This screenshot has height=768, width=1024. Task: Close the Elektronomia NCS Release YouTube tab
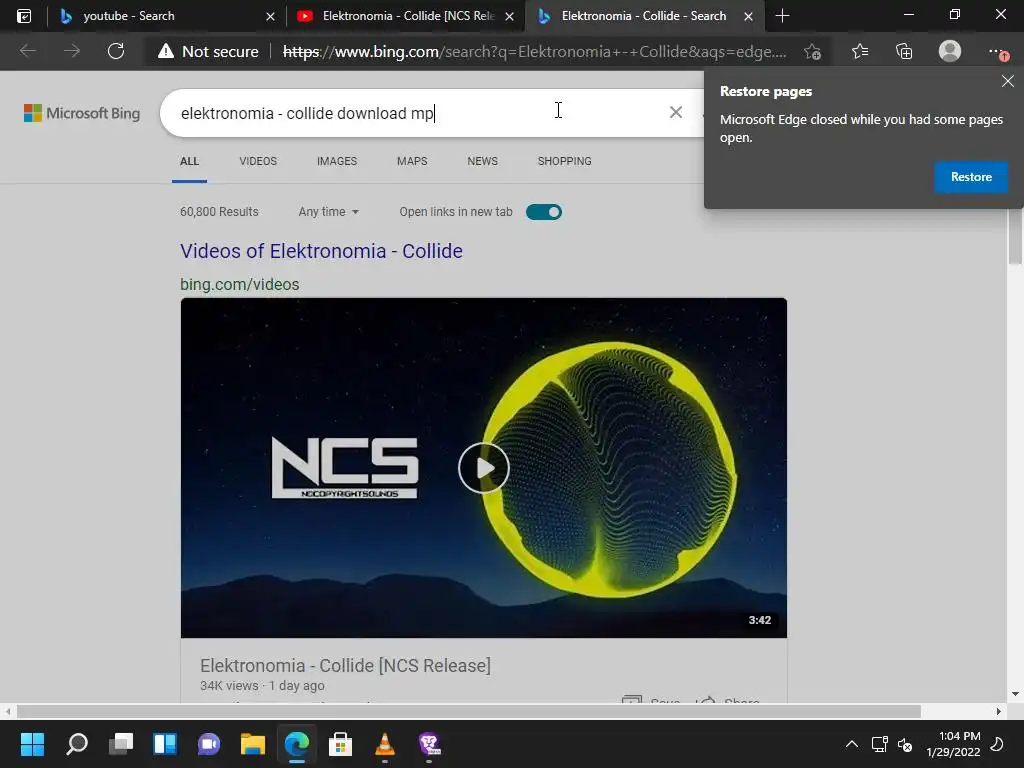point(509,16)
